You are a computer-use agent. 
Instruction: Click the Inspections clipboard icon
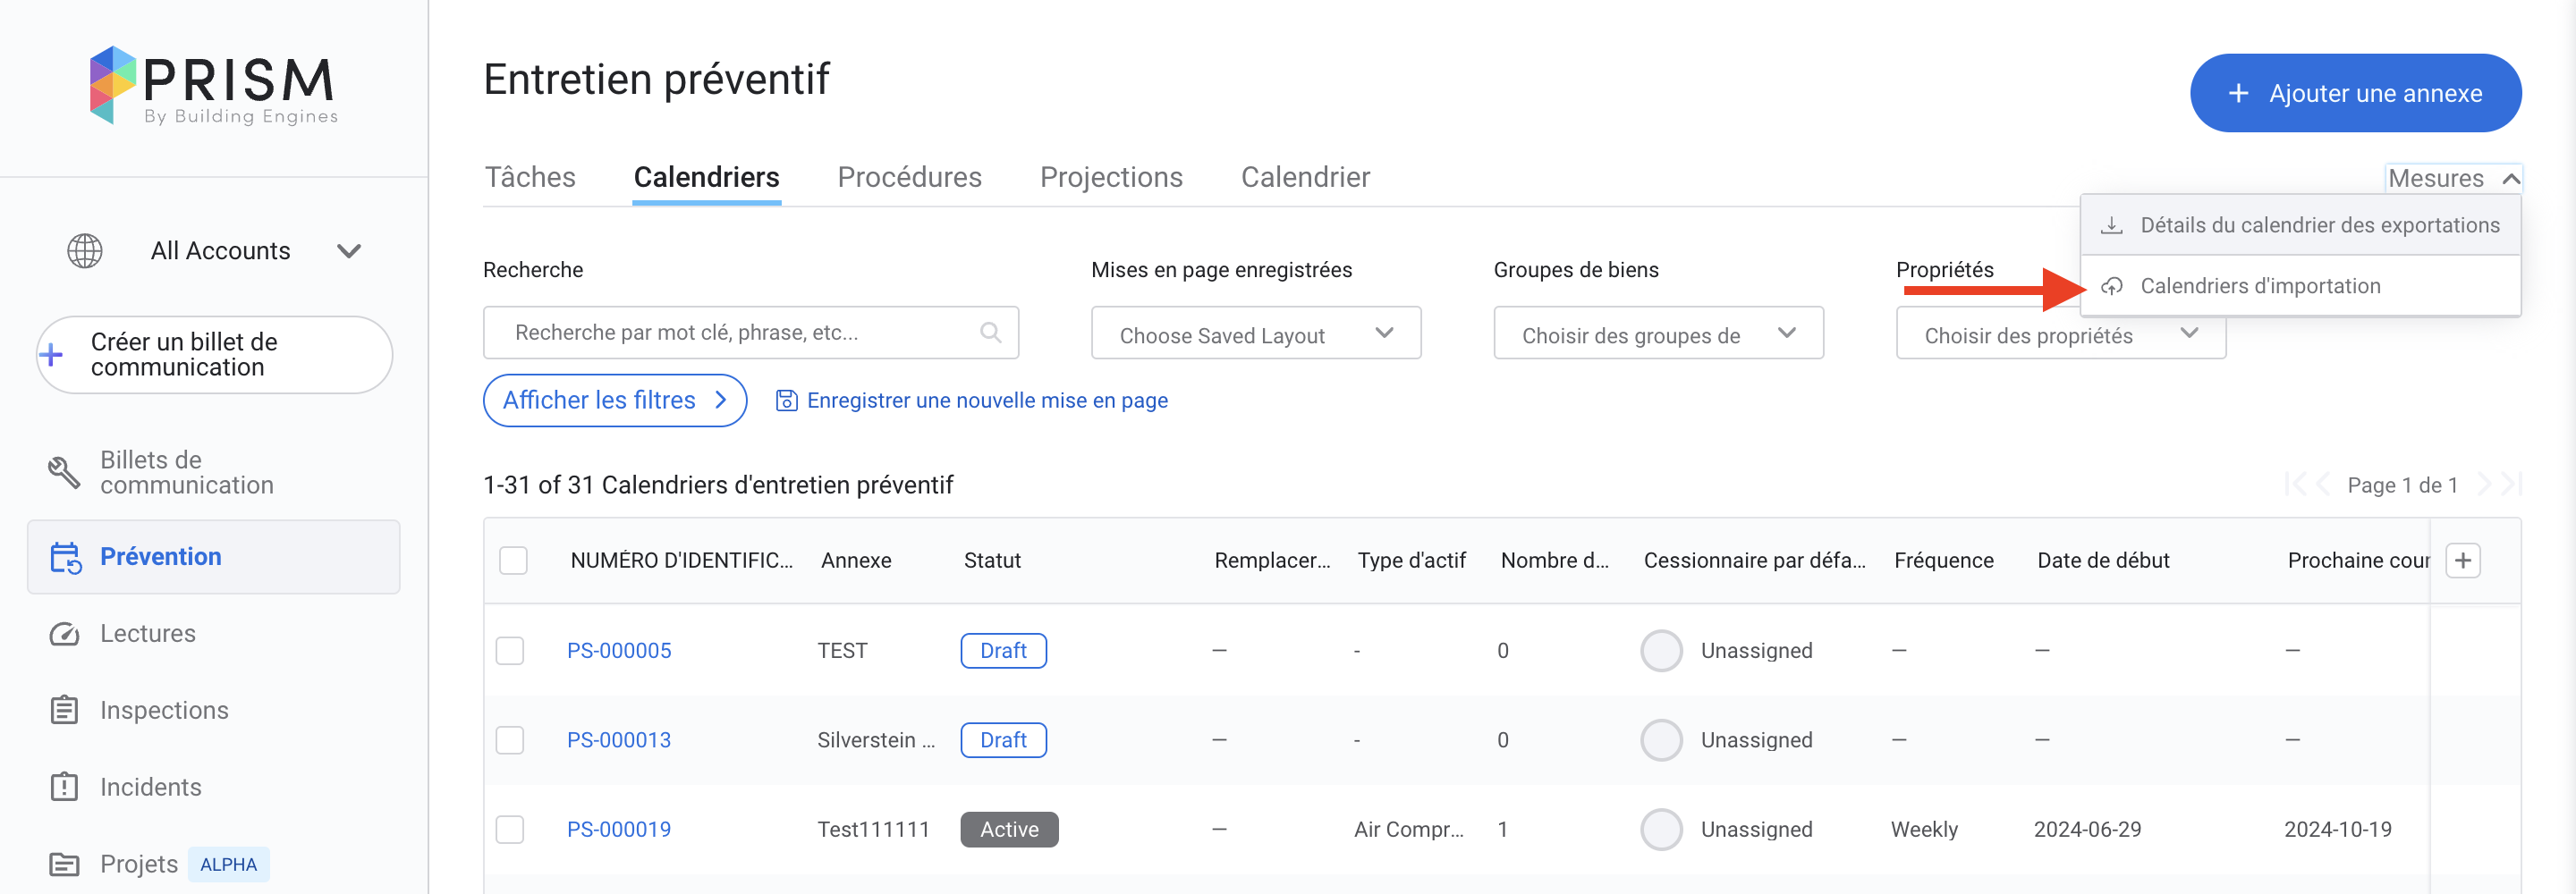coord(64,710)
